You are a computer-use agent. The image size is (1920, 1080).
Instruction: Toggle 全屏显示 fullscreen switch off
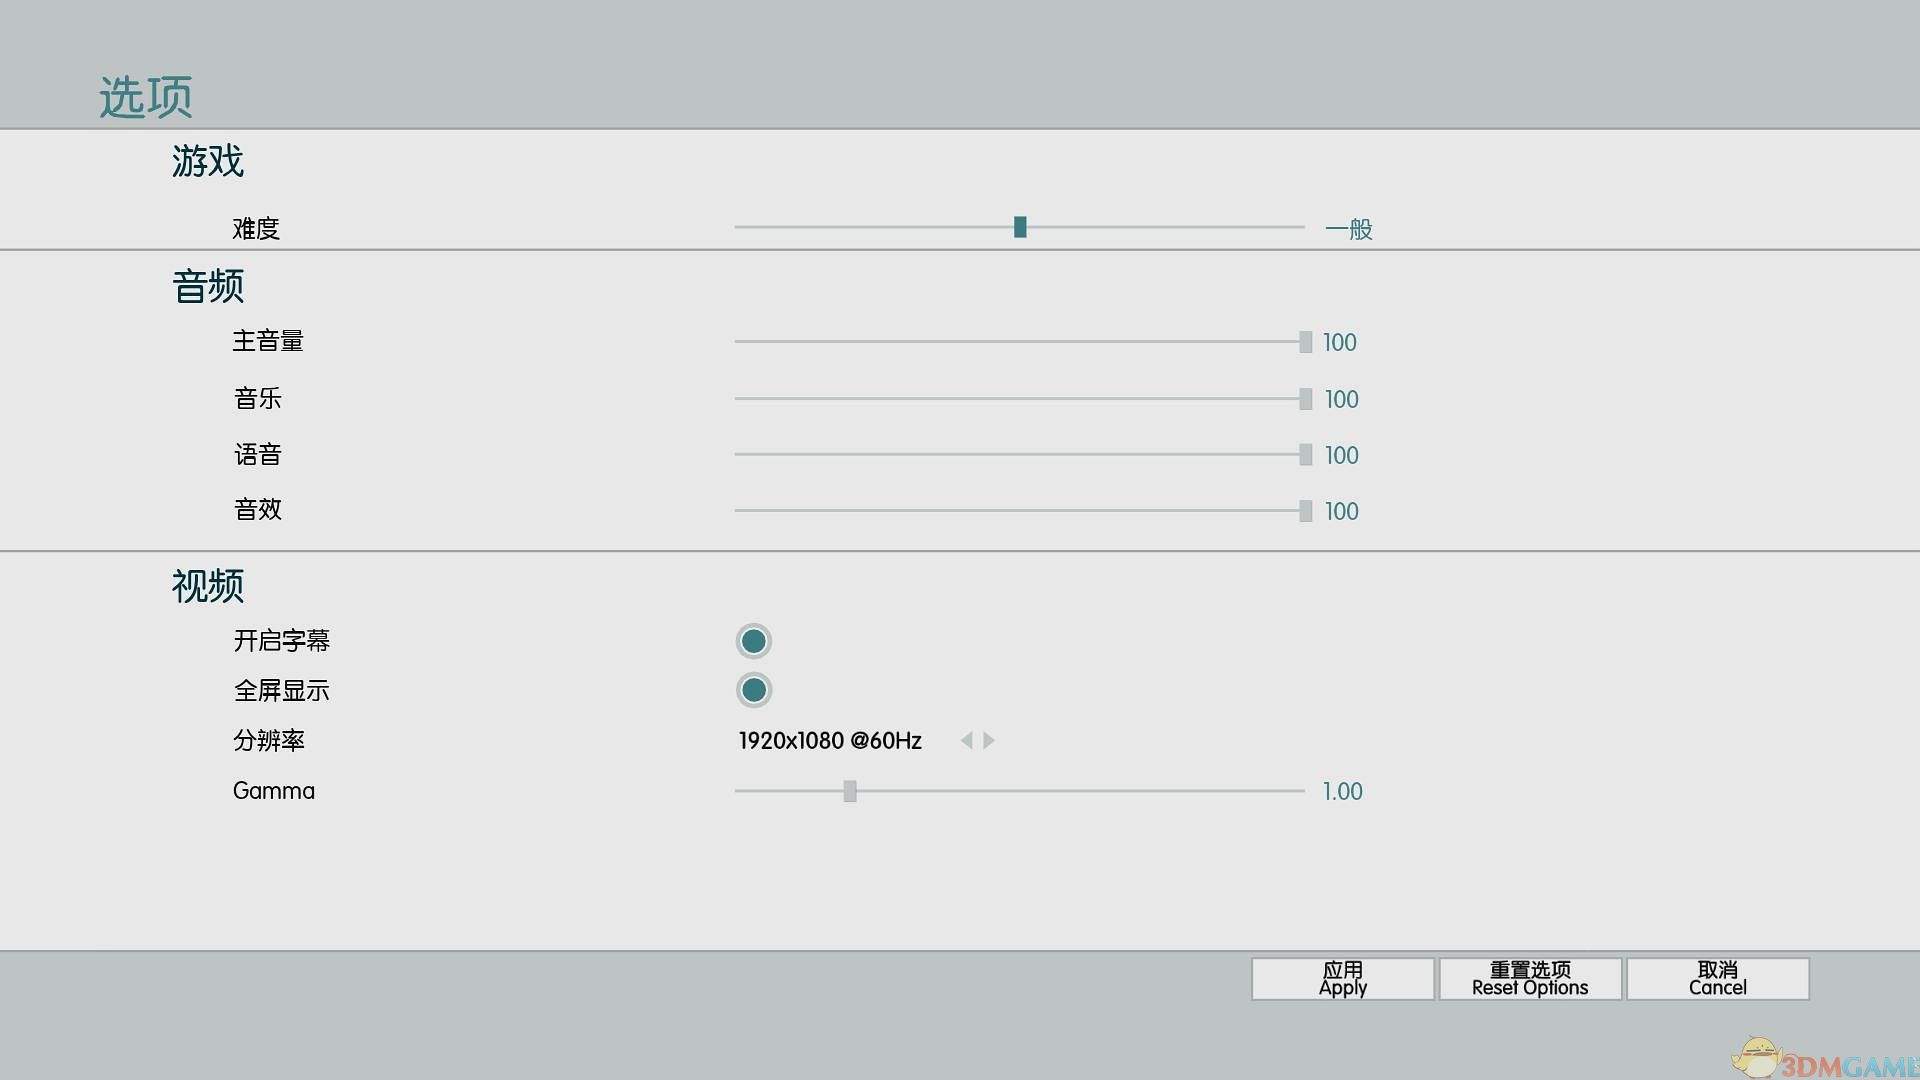pos(753,690)
